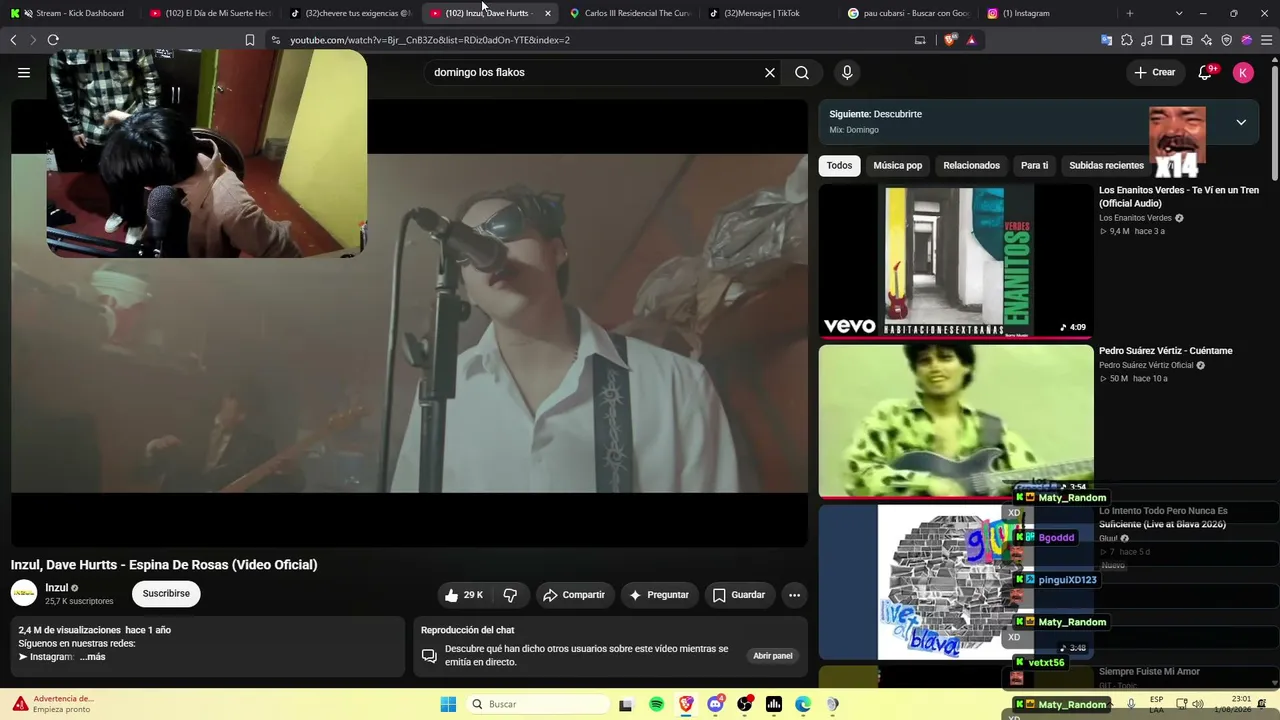Viewport: 1280px width, 720px height.
Task: Expand the Descubrirte mix playlist panel
Action: 1241,122
